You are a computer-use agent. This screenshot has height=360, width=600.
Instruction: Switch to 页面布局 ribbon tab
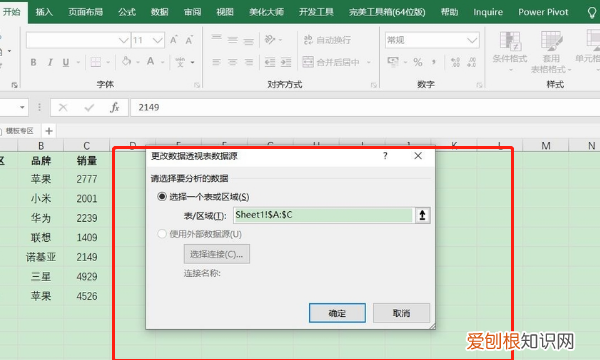tap(85, 12)
